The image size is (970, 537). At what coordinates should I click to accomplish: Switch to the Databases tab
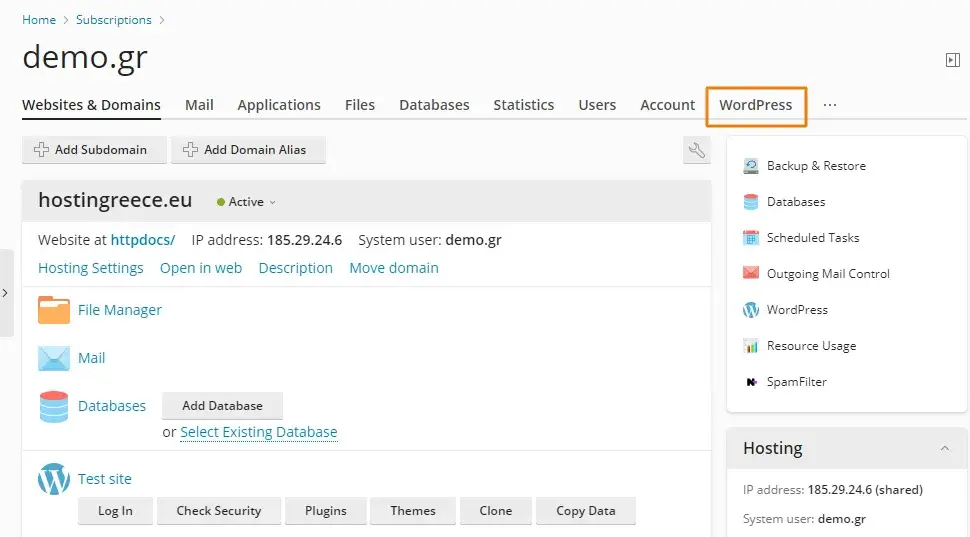(x=434, y=105)
